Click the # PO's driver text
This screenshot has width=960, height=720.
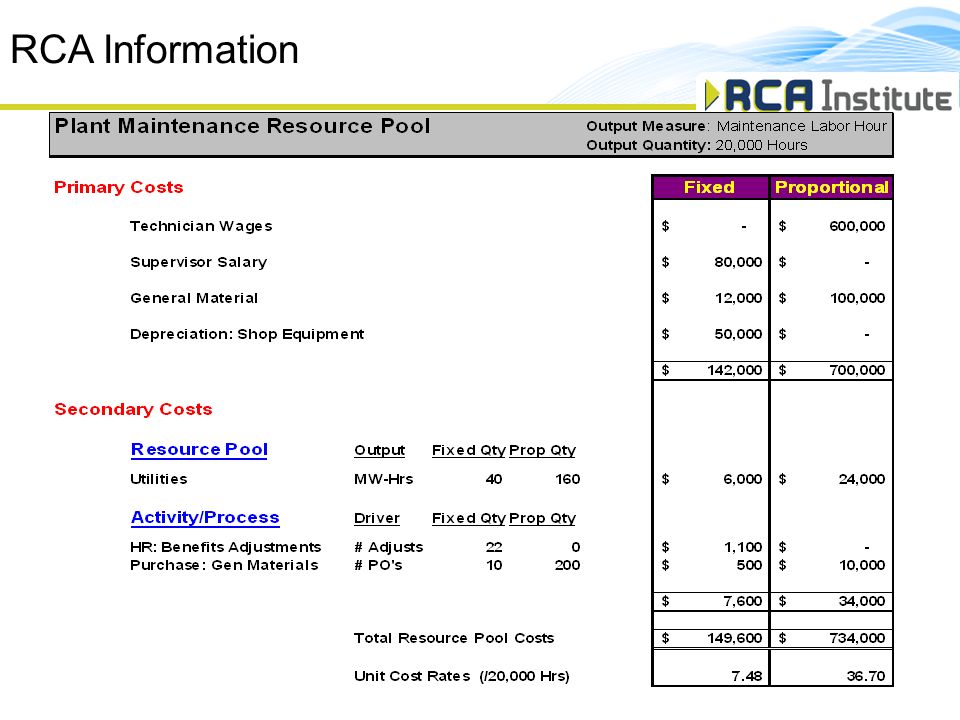click(378, 565)
